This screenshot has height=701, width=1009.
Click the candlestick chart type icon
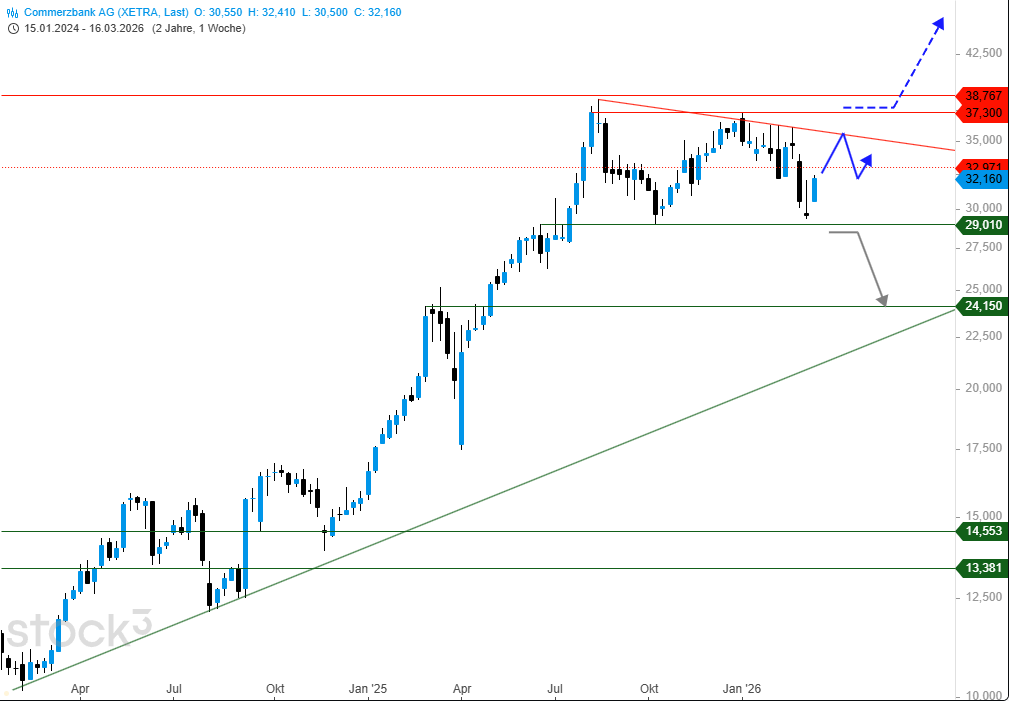click(x=13, y=11)
